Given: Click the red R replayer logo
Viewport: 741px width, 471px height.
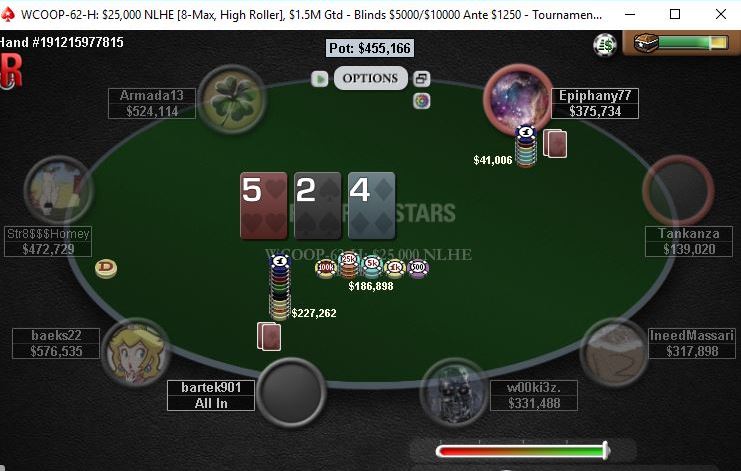Looking at the screenshot, I should pyautogui.click(x=11, y=71).
